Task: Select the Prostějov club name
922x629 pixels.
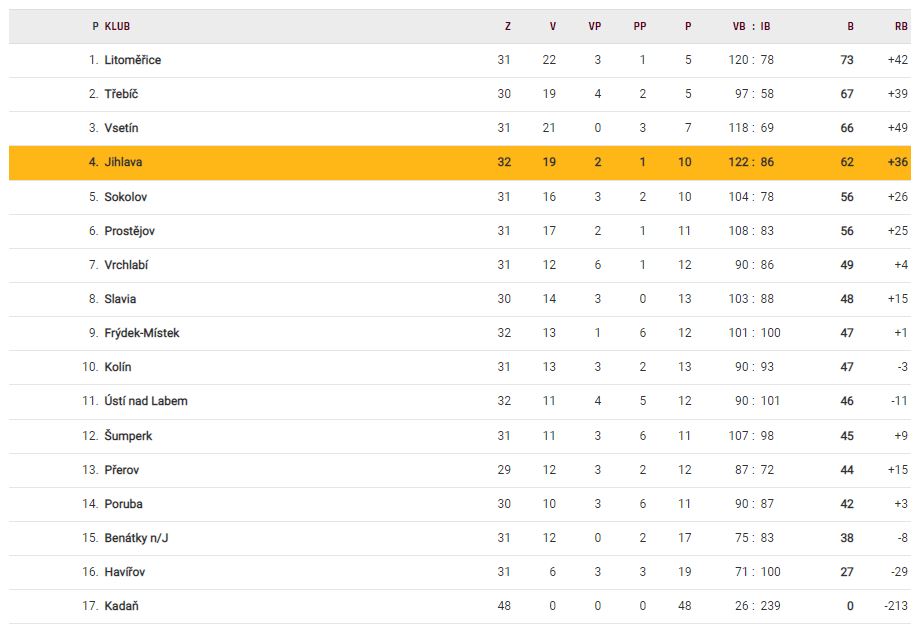Action: pos(129,231)
